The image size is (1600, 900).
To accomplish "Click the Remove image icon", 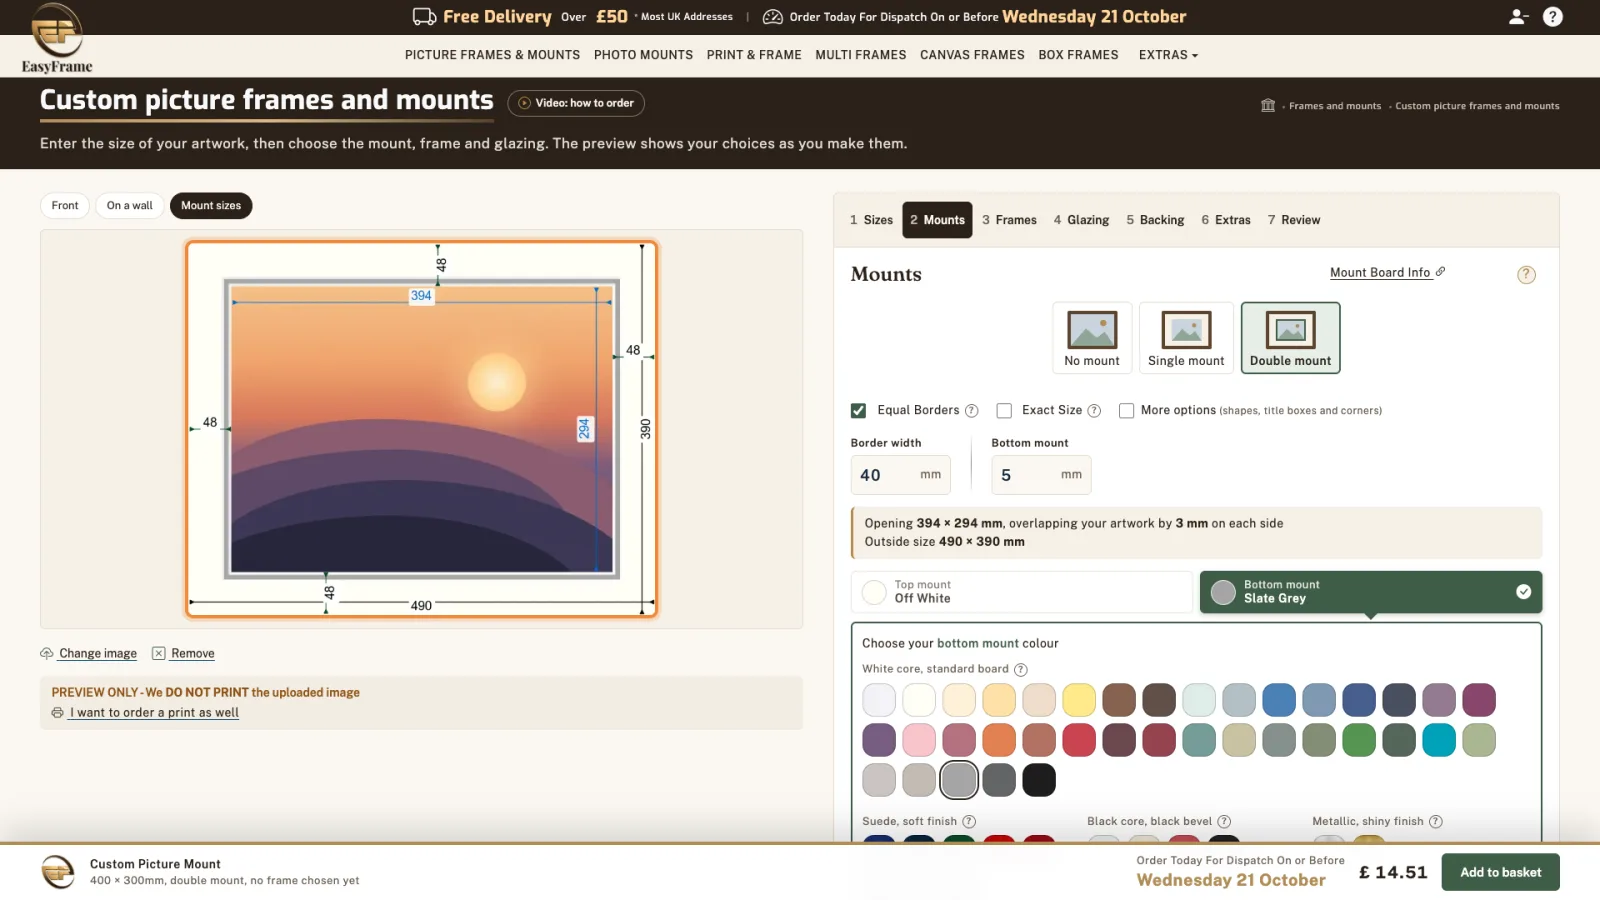I will 158,653.
